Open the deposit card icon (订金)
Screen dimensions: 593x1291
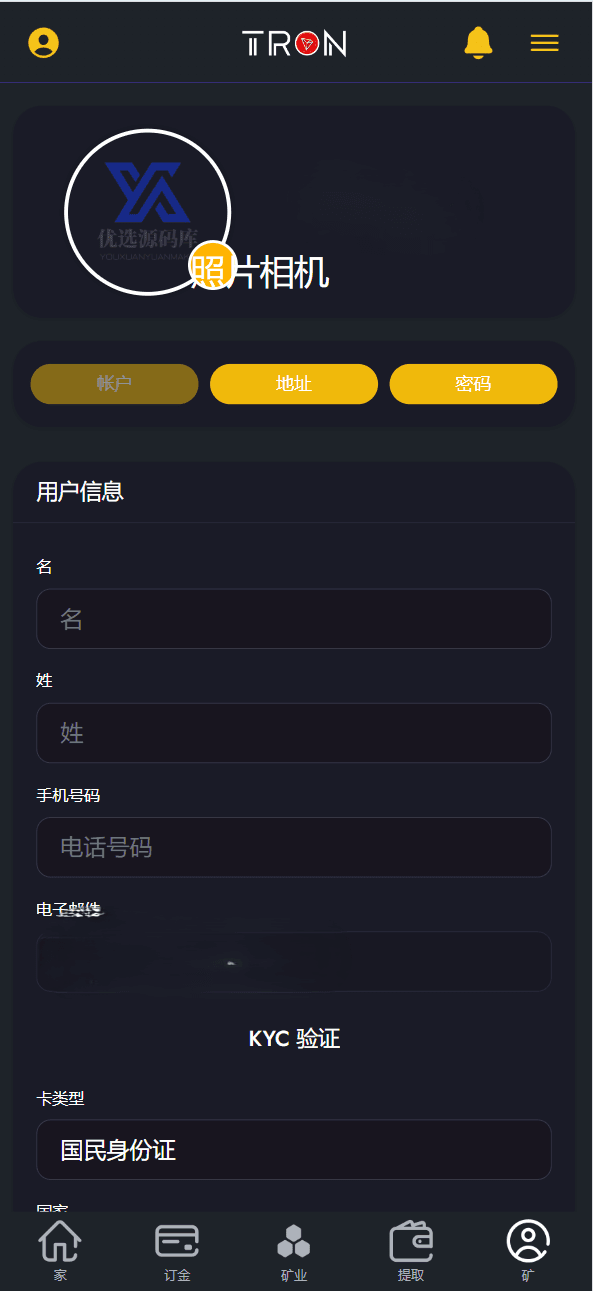(177, 1251)
